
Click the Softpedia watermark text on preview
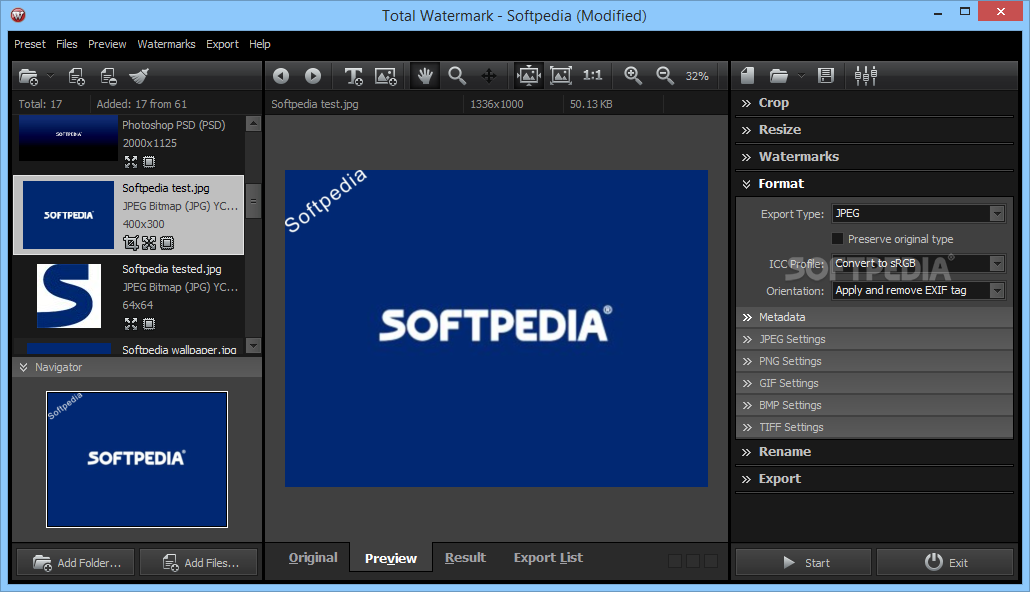click(x=325, y=200)
